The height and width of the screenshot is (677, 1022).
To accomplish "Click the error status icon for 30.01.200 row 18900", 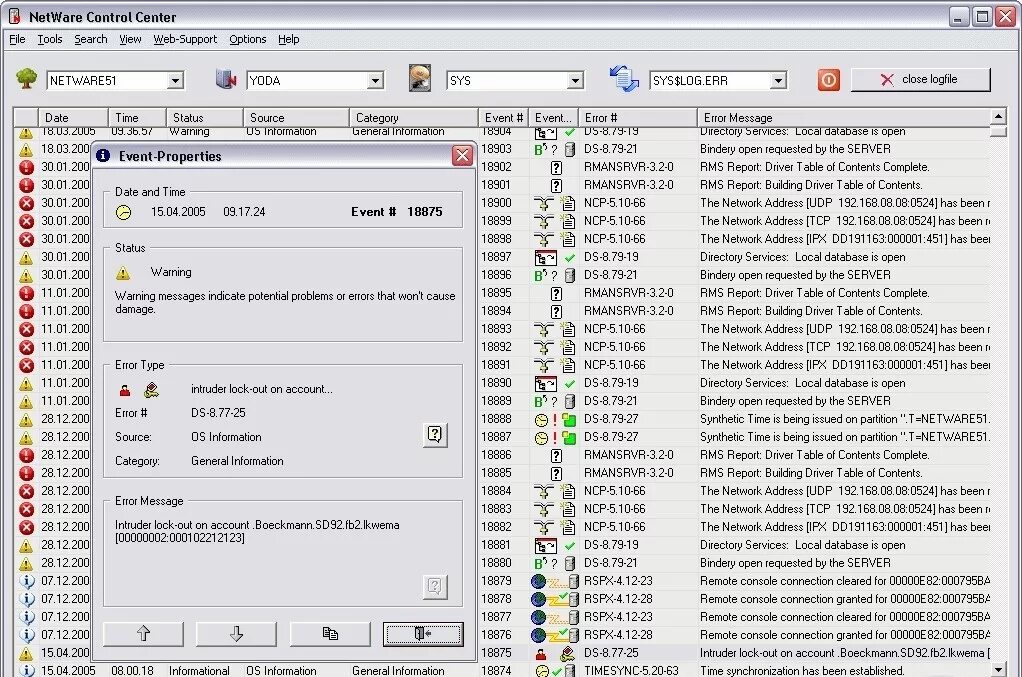I will [26, 203].
